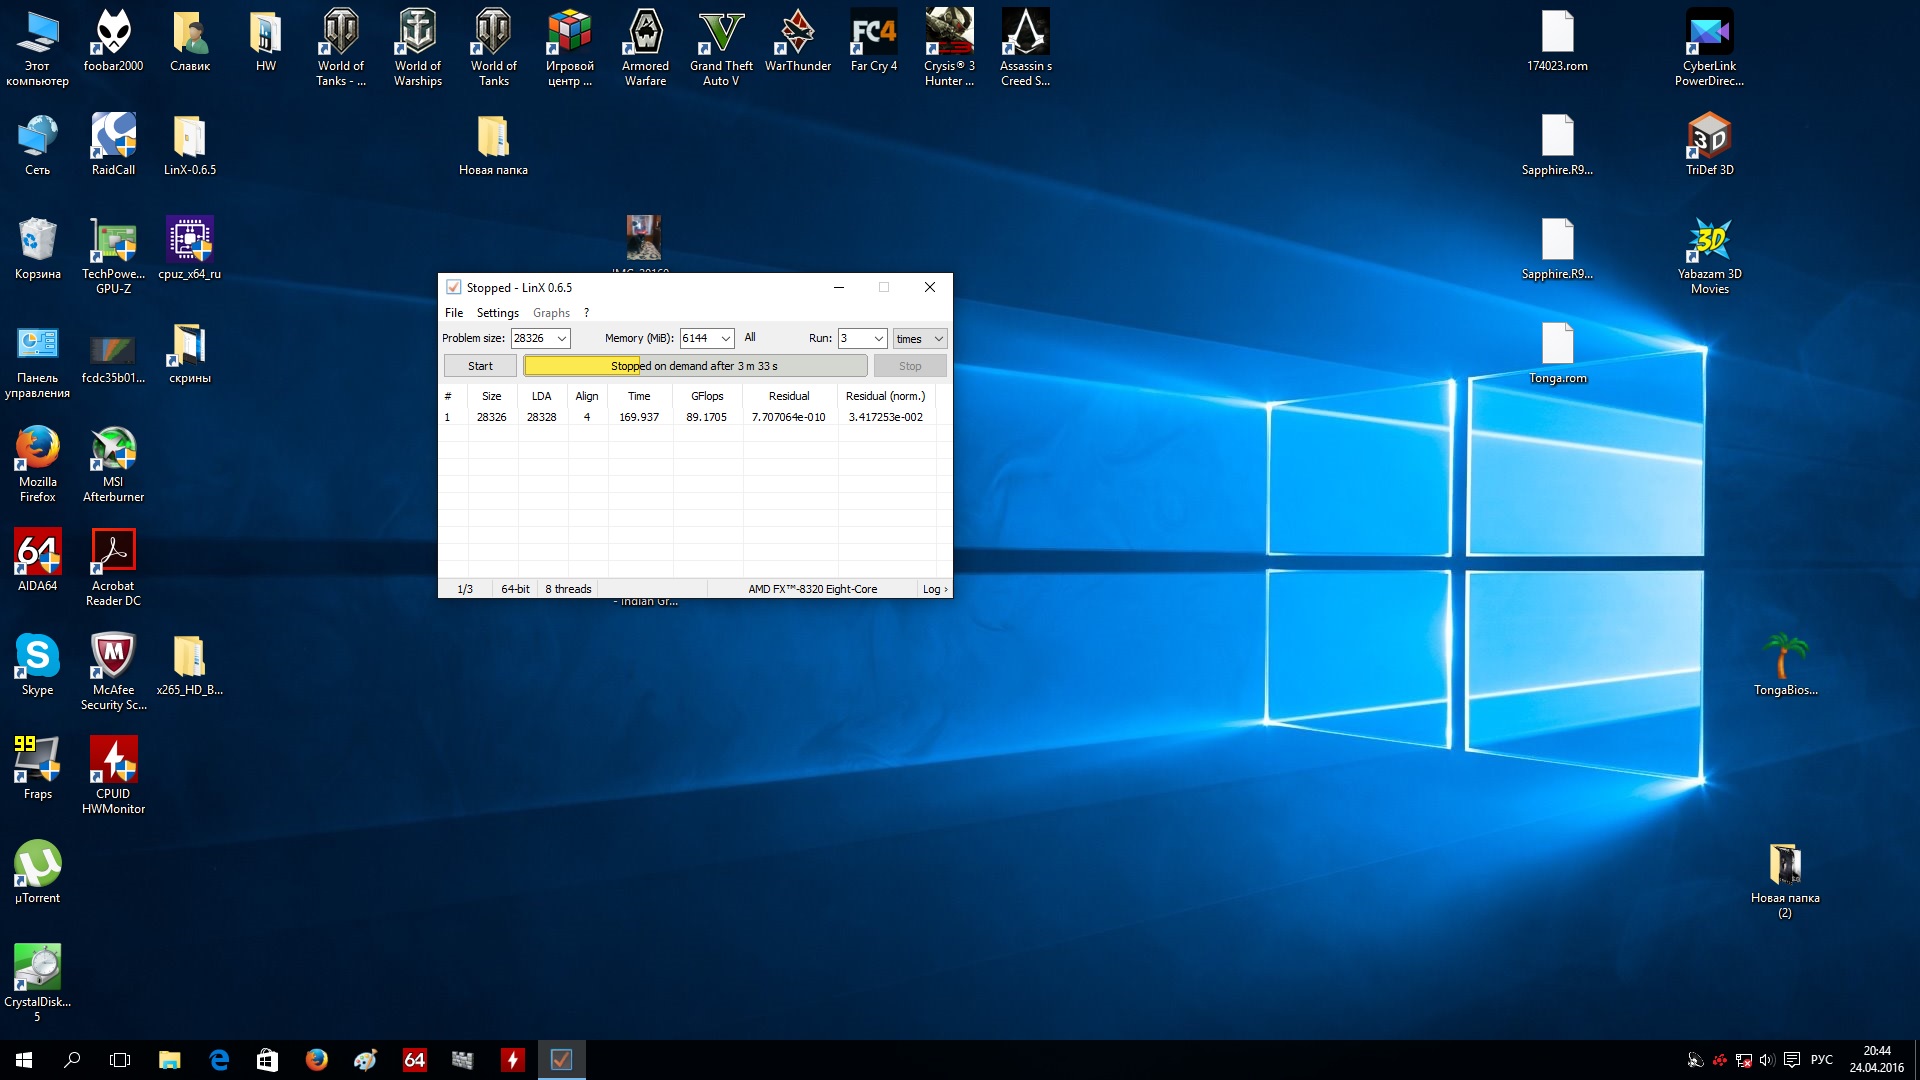Screen dimensions: 1920x1080
Task: Open the Tonga.rom file icon
Action: pyautogui.click(x=1557, y=347)
